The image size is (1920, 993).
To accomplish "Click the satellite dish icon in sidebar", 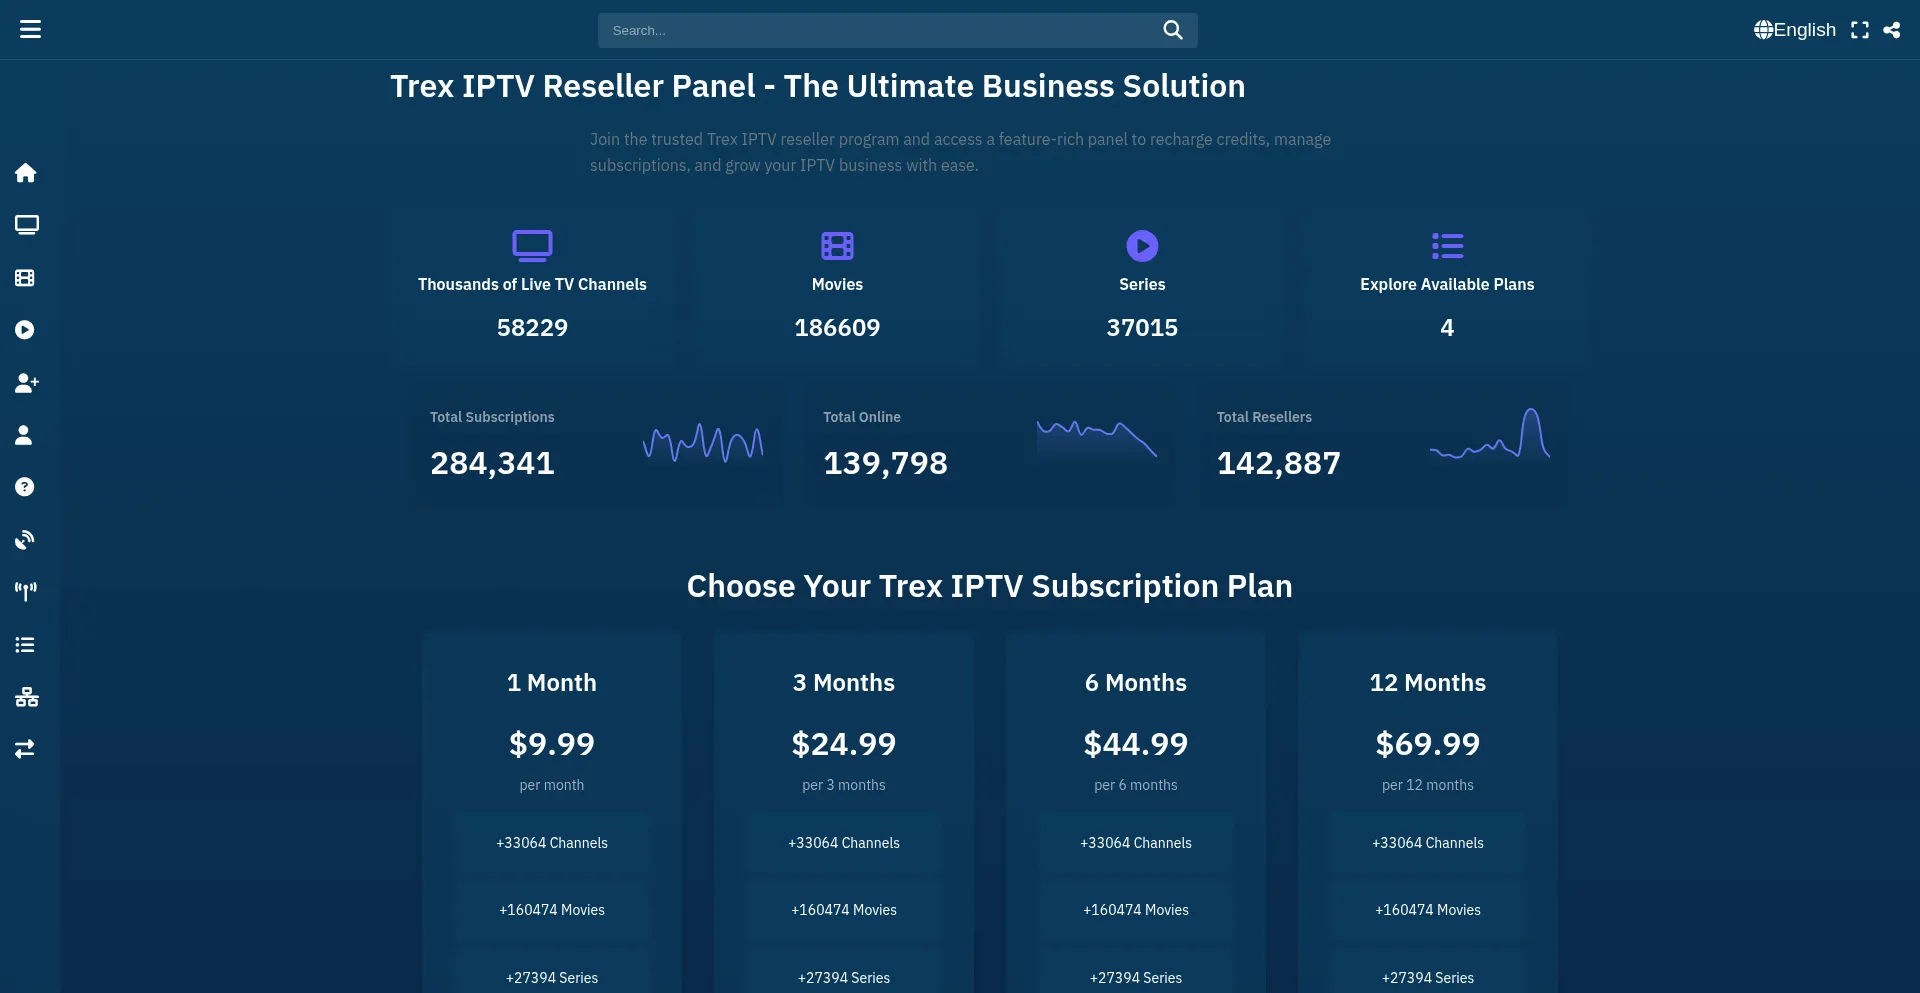I will [26, 539].
